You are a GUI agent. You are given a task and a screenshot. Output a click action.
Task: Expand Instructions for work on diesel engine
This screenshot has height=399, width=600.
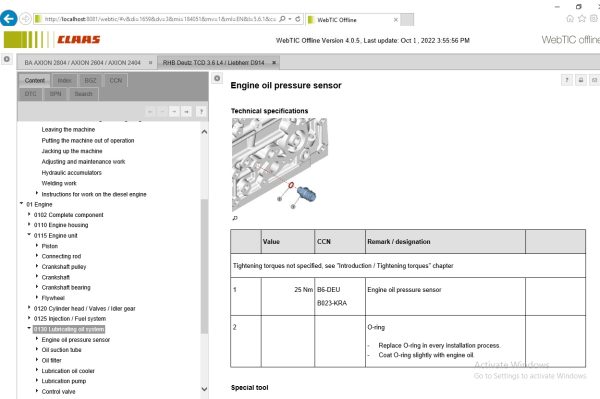pos(37,194)
